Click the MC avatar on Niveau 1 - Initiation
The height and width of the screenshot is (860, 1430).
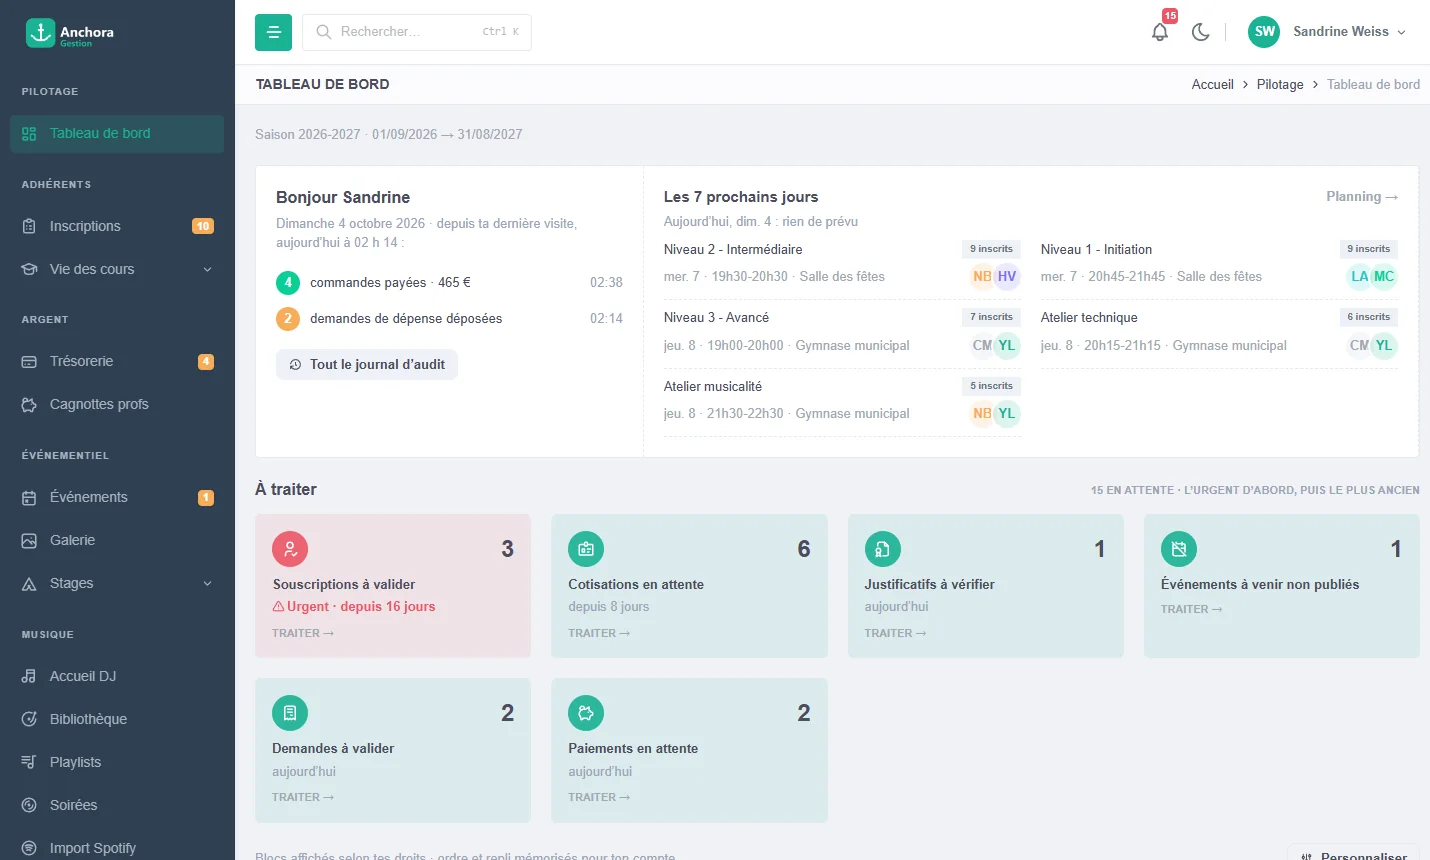pos(1384,277)
